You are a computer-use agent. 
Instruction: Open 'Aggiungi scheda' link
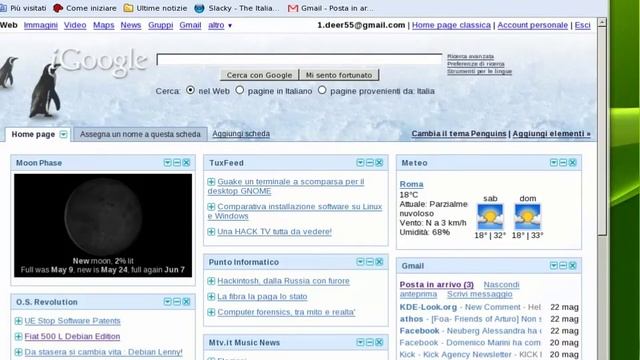(241, 133)
